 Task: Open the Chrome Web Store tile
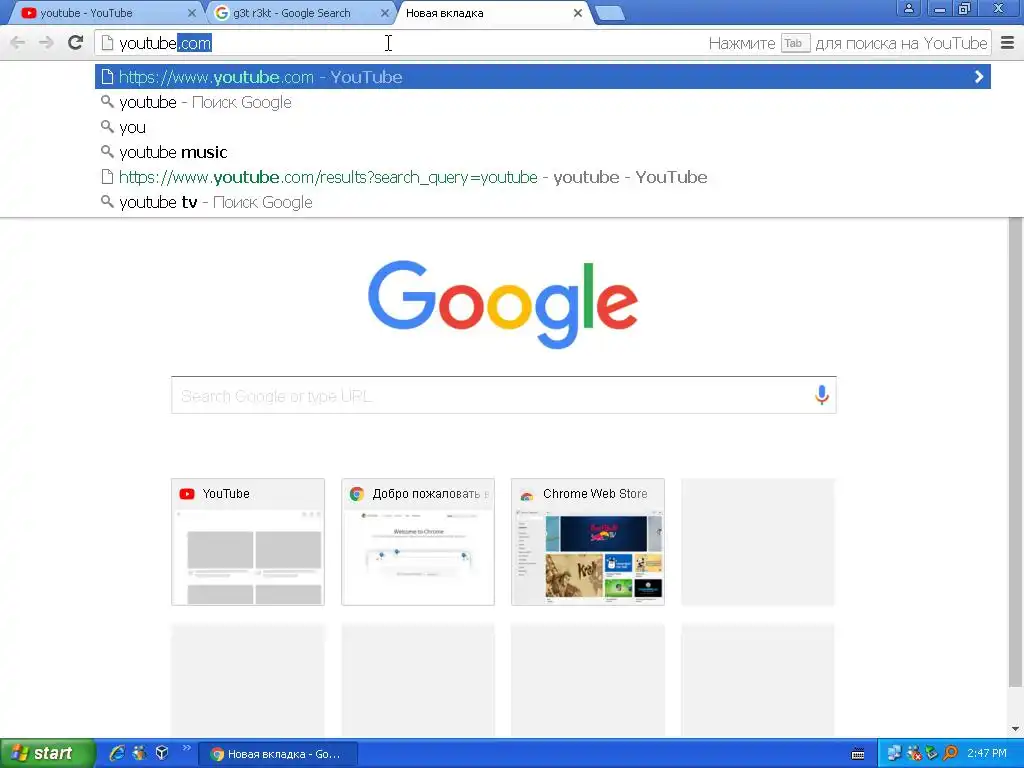coord(588,542)
